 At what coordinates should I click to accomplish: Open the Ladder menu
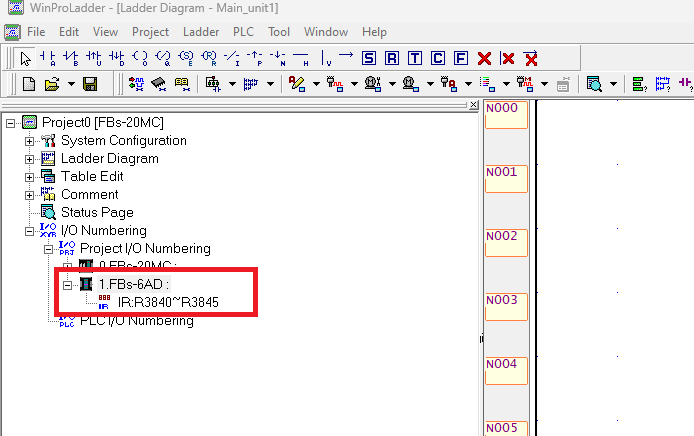pos(201,32)
